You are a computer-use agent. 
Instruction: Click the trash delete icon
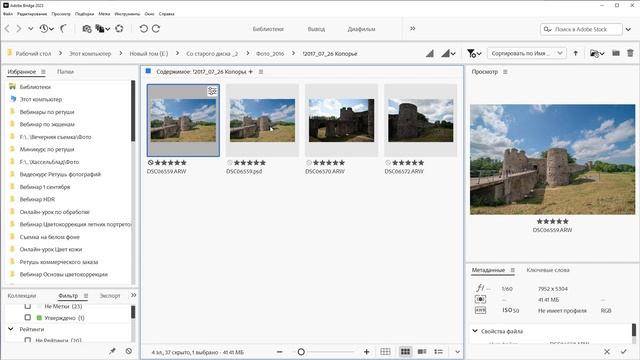(630, 53)
